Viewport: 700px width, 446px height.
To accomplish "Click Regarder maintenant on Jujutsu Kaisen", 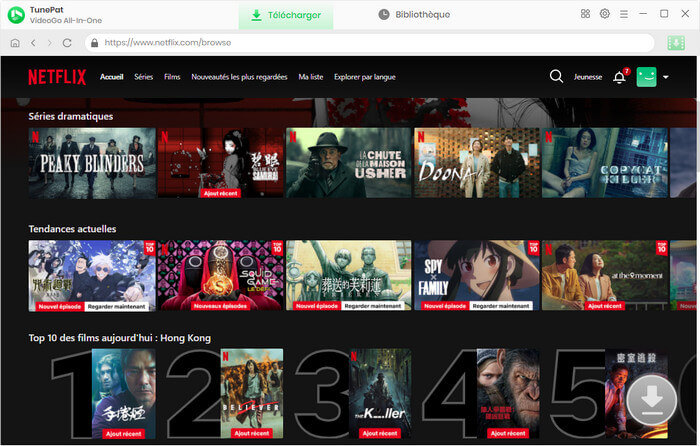I will coord(117,306).
